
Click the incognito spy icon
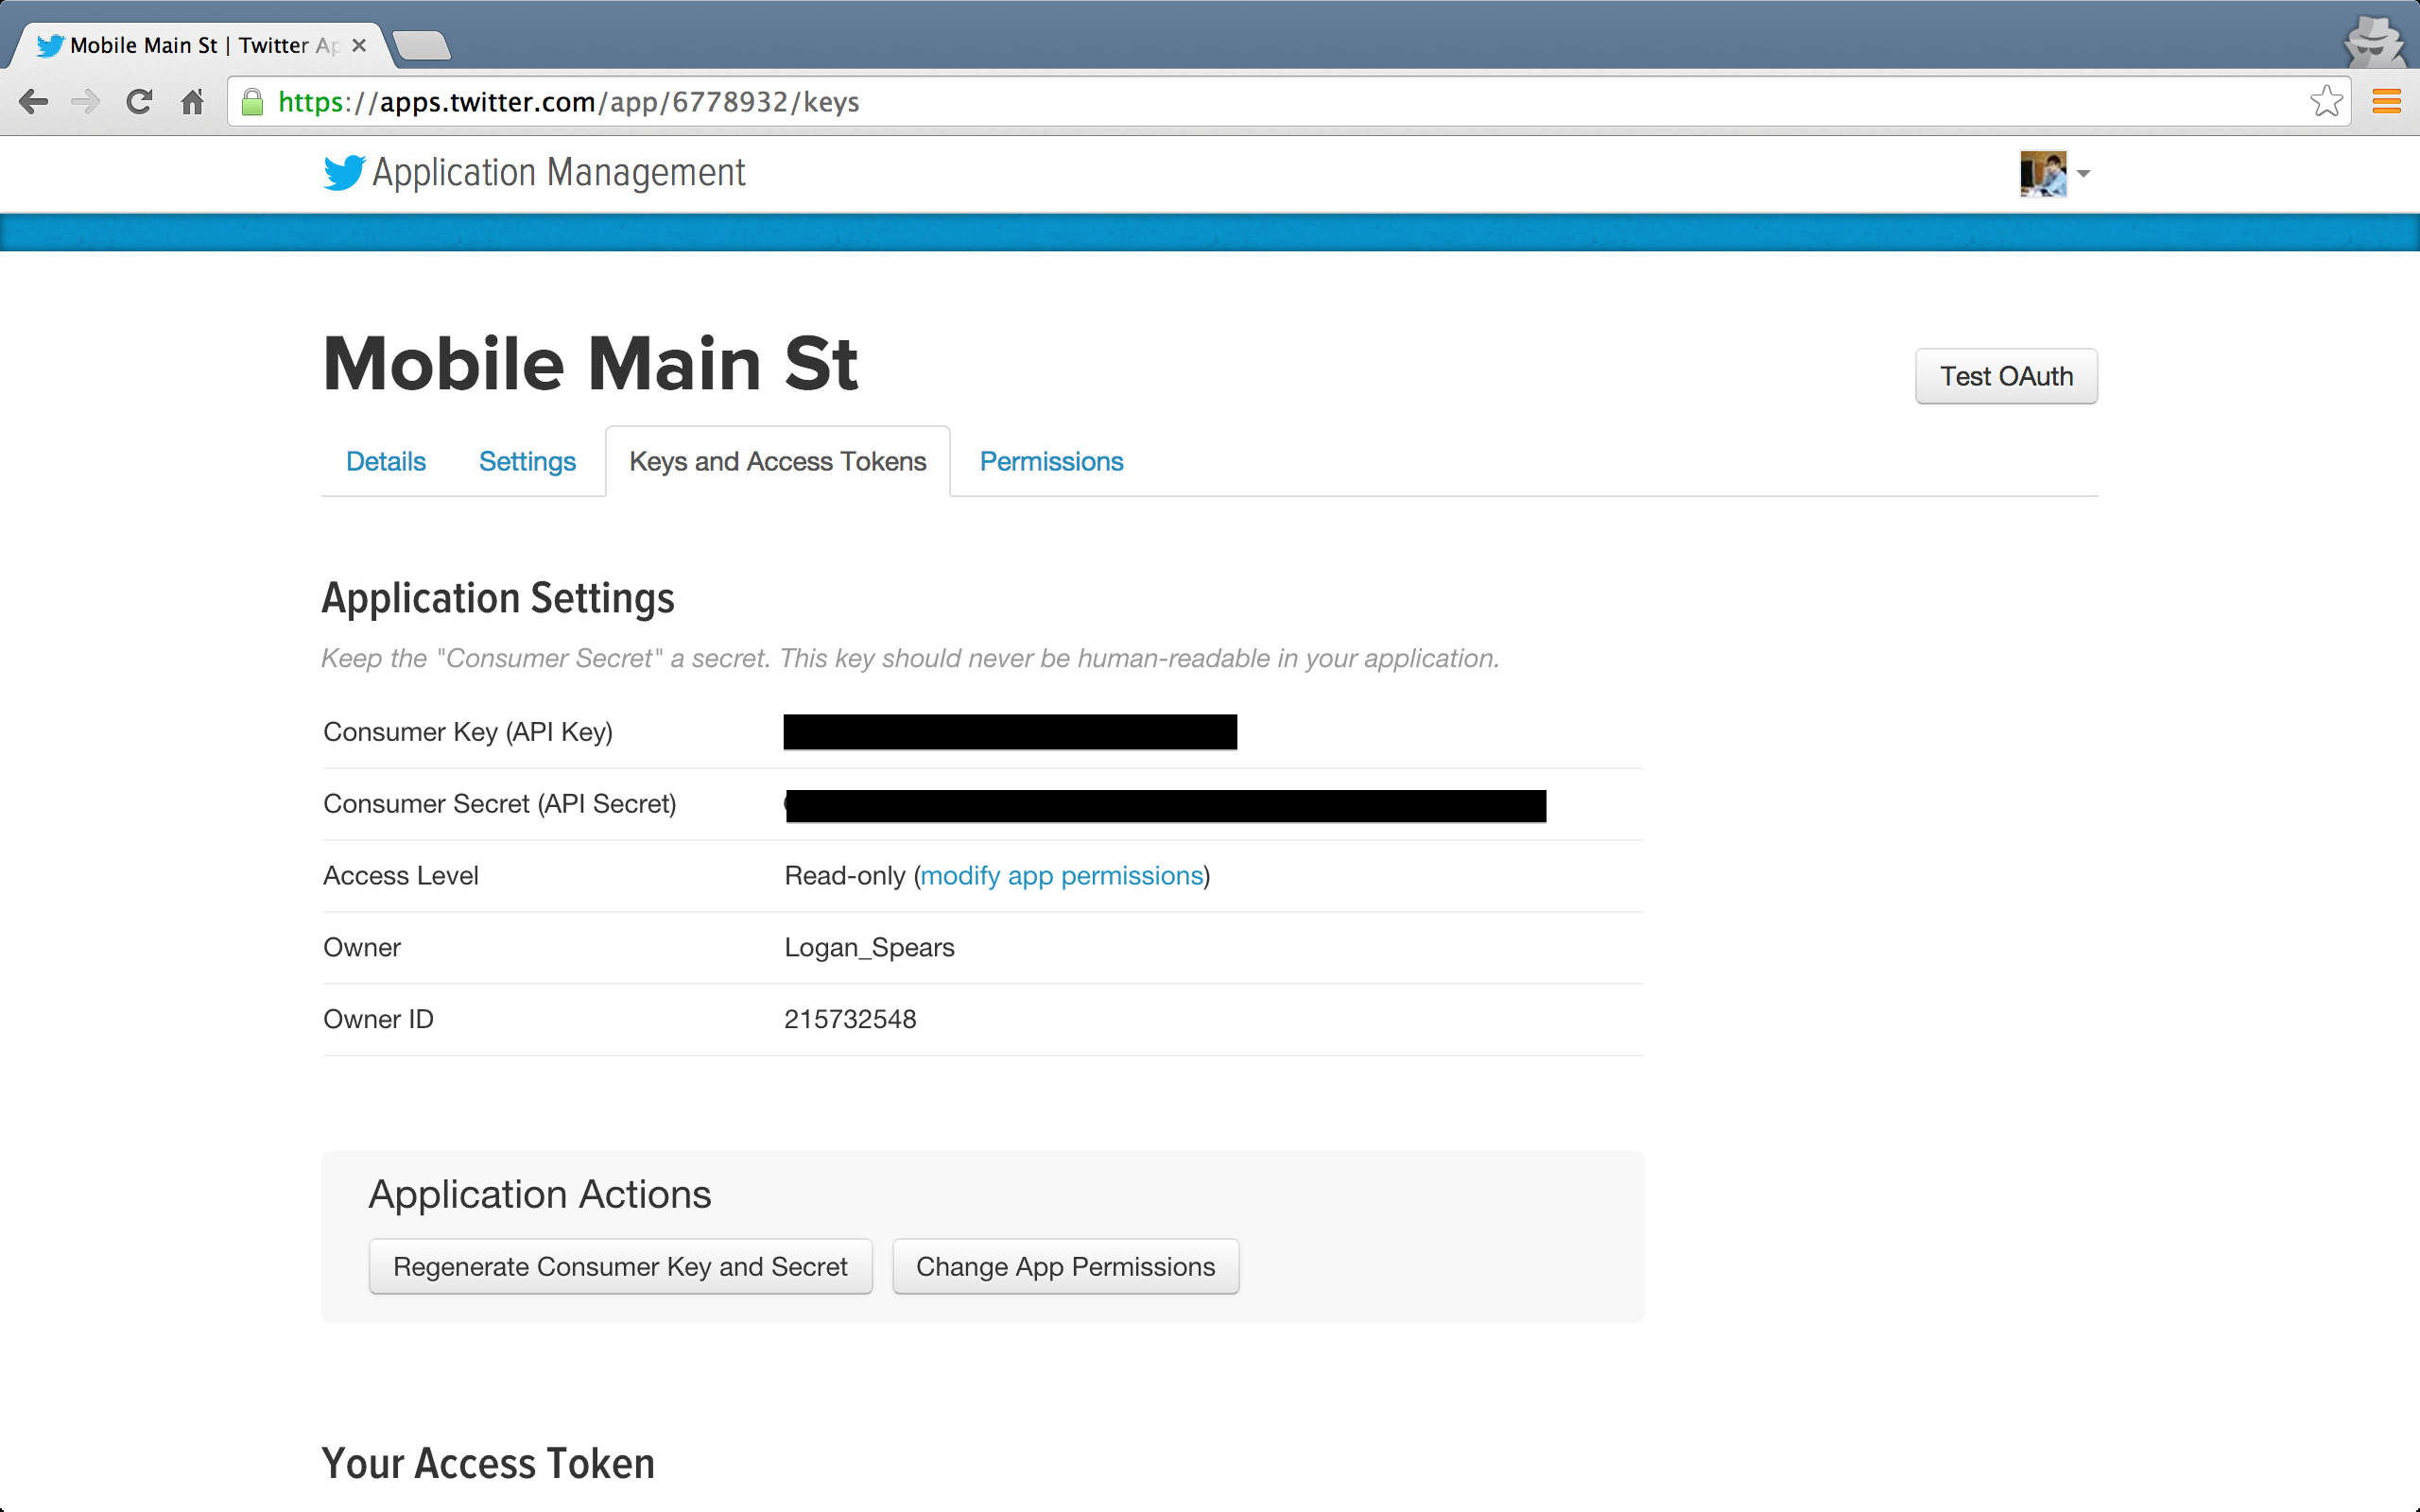pos(2373,42)
